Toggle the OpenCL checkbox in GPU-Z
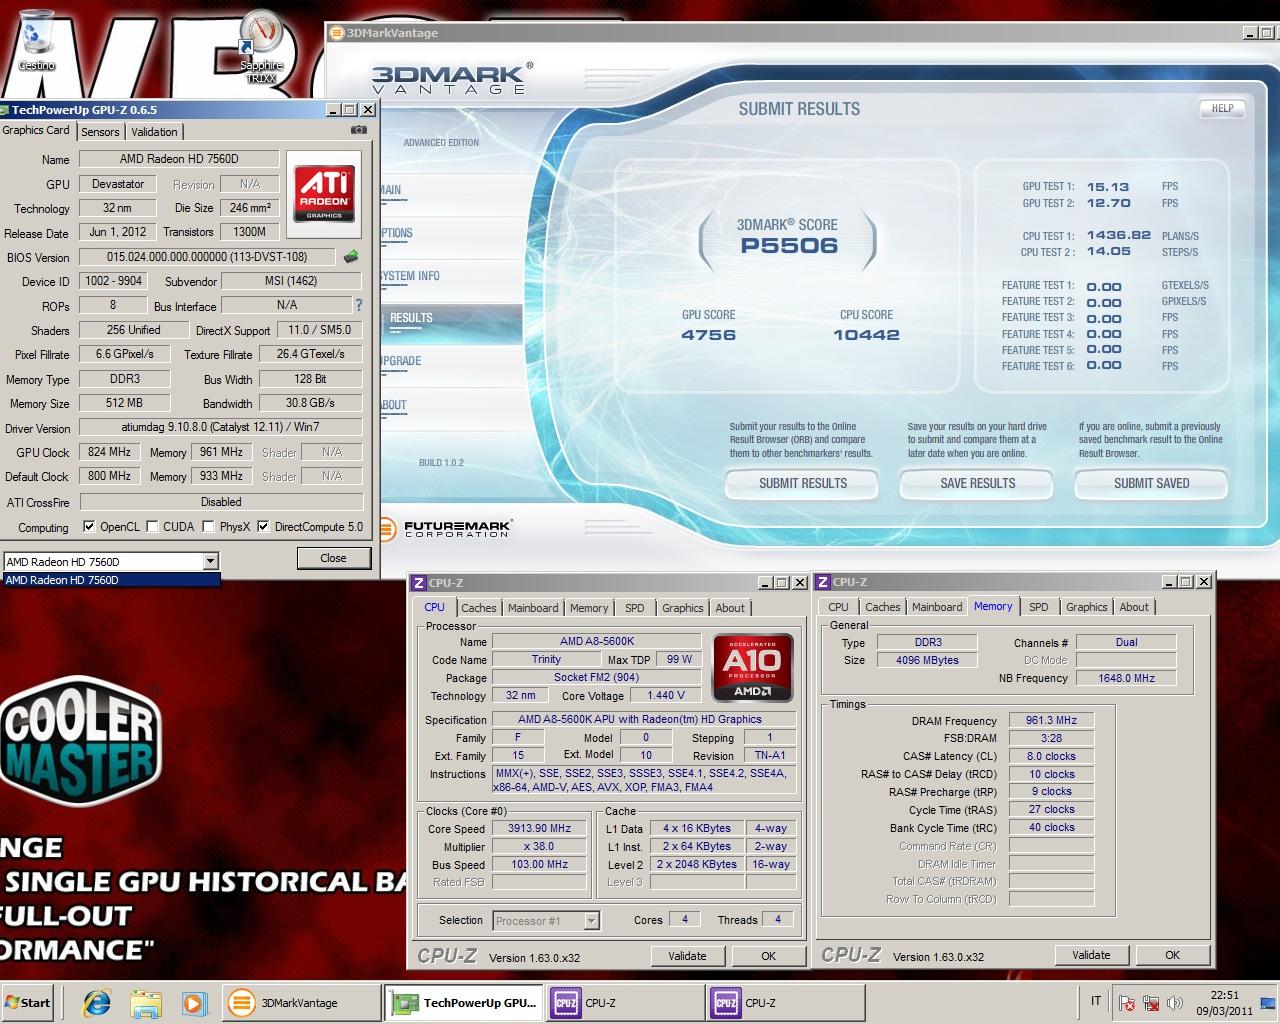This screenshot has width=1280, height=1024. (x=89, y=527)
